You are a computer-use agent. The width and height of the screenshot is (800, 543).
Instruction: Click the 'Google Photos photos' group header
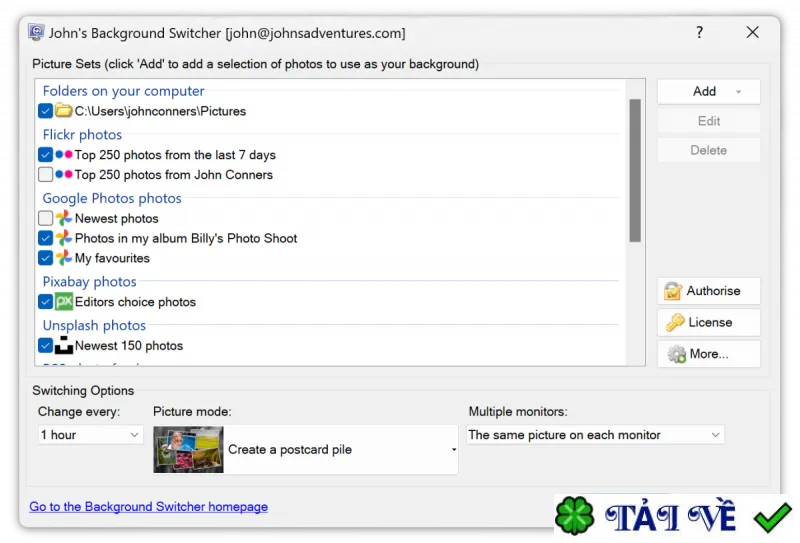coord(112,198)
